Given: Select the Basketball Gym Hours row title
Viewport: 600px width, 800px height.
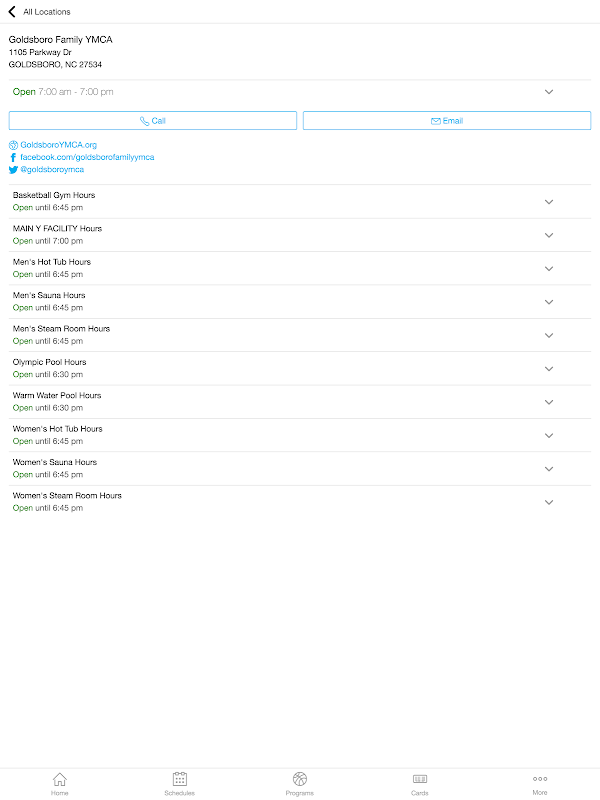Looking at the screenshot, I should click(x=54, y=195).
